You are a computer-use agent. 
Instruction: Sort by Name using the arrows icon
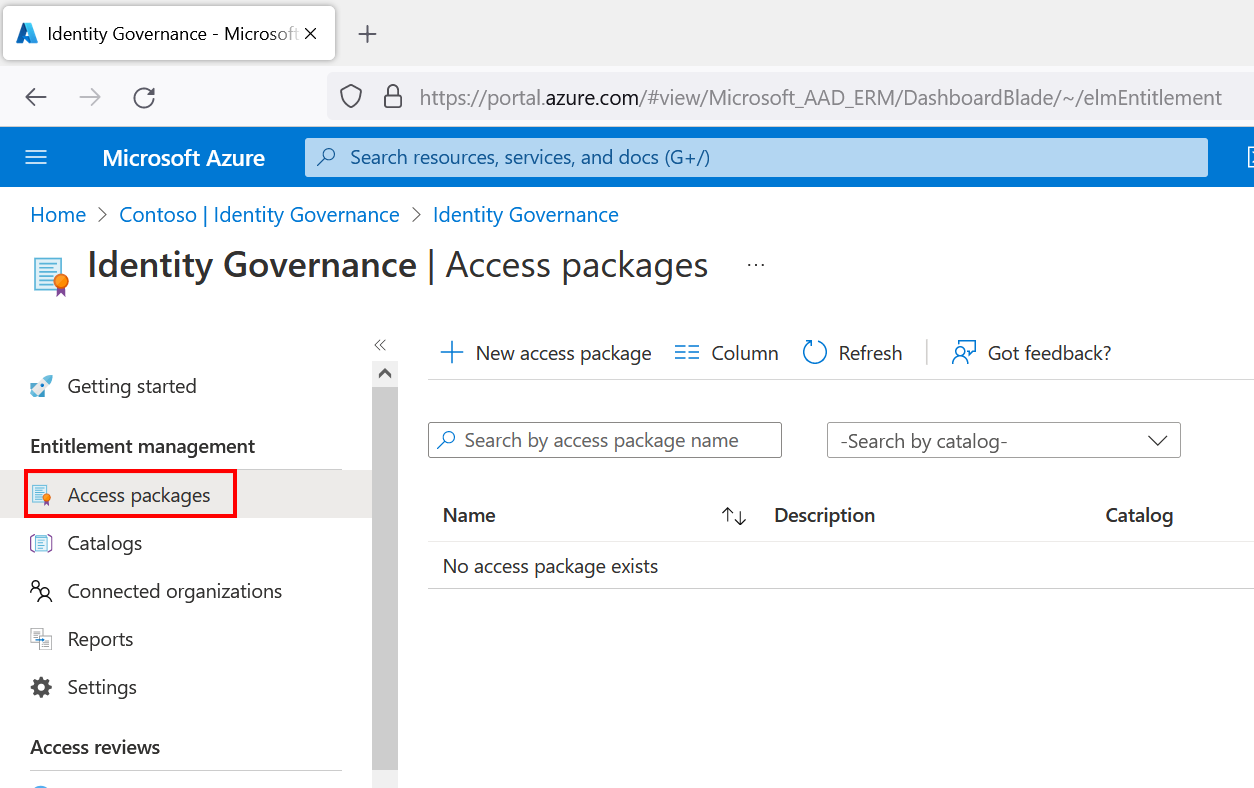click(x=734, y=516)
